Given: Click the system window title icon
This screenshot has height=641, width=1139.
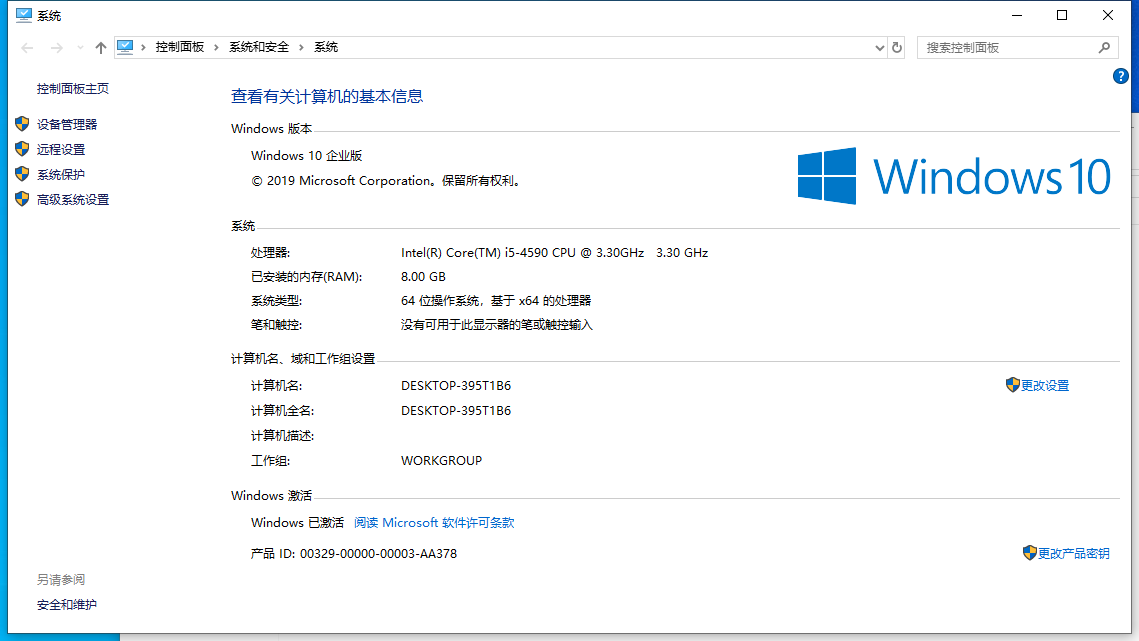Looking at the screenshot, I should click(23, 15).
